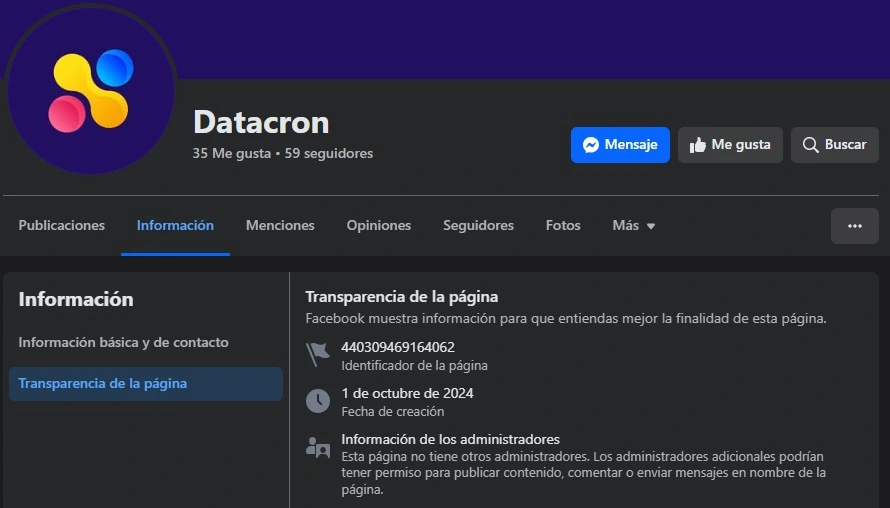Click the 35 Me gusta count
Viewport: 890px width, 508px height.
232,153
